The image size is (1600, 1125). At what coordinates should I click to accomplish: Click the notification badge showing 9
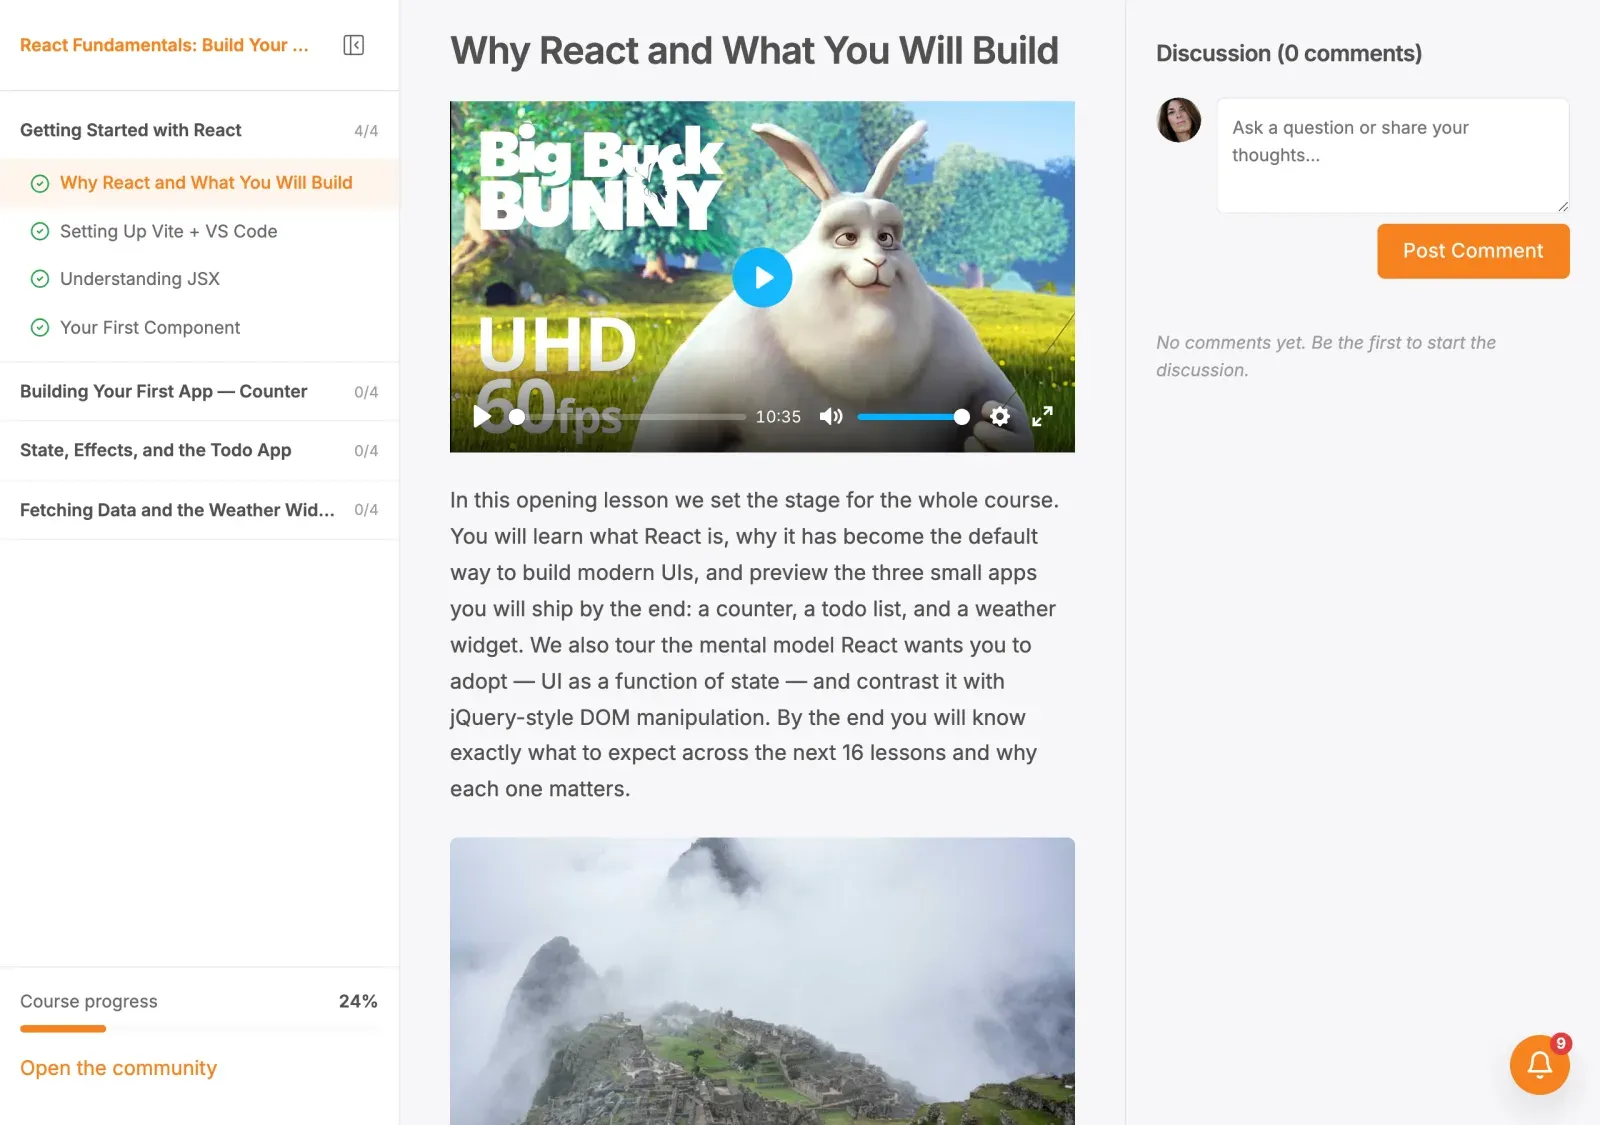pyautogui.click(x=1561, y=1043)
